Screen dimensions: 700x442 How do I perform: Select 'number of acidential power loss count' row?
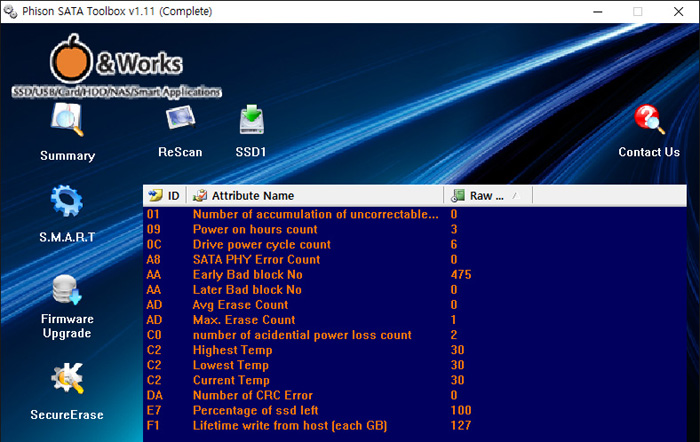click(x=415, y=335)
